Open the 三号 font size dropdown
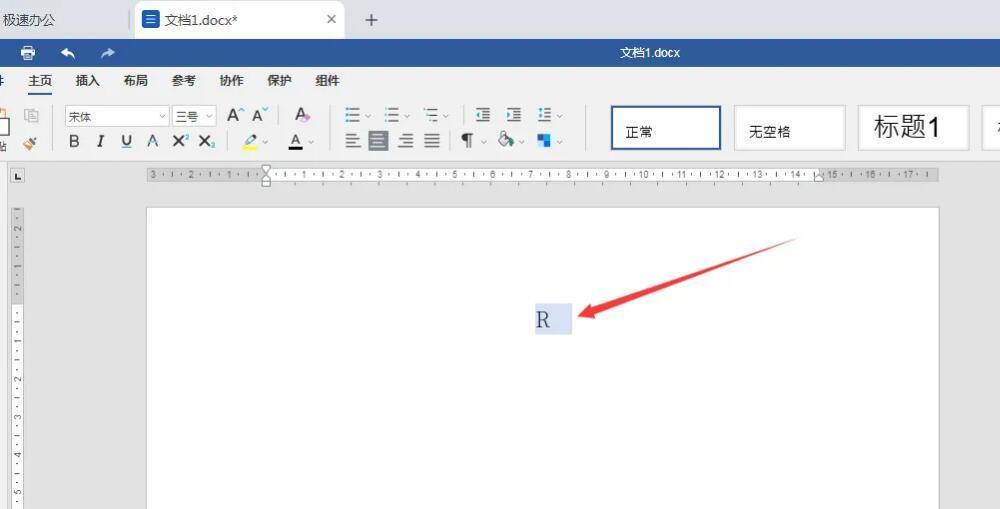Screen dimensions: 1000x509 click(194, 116)
